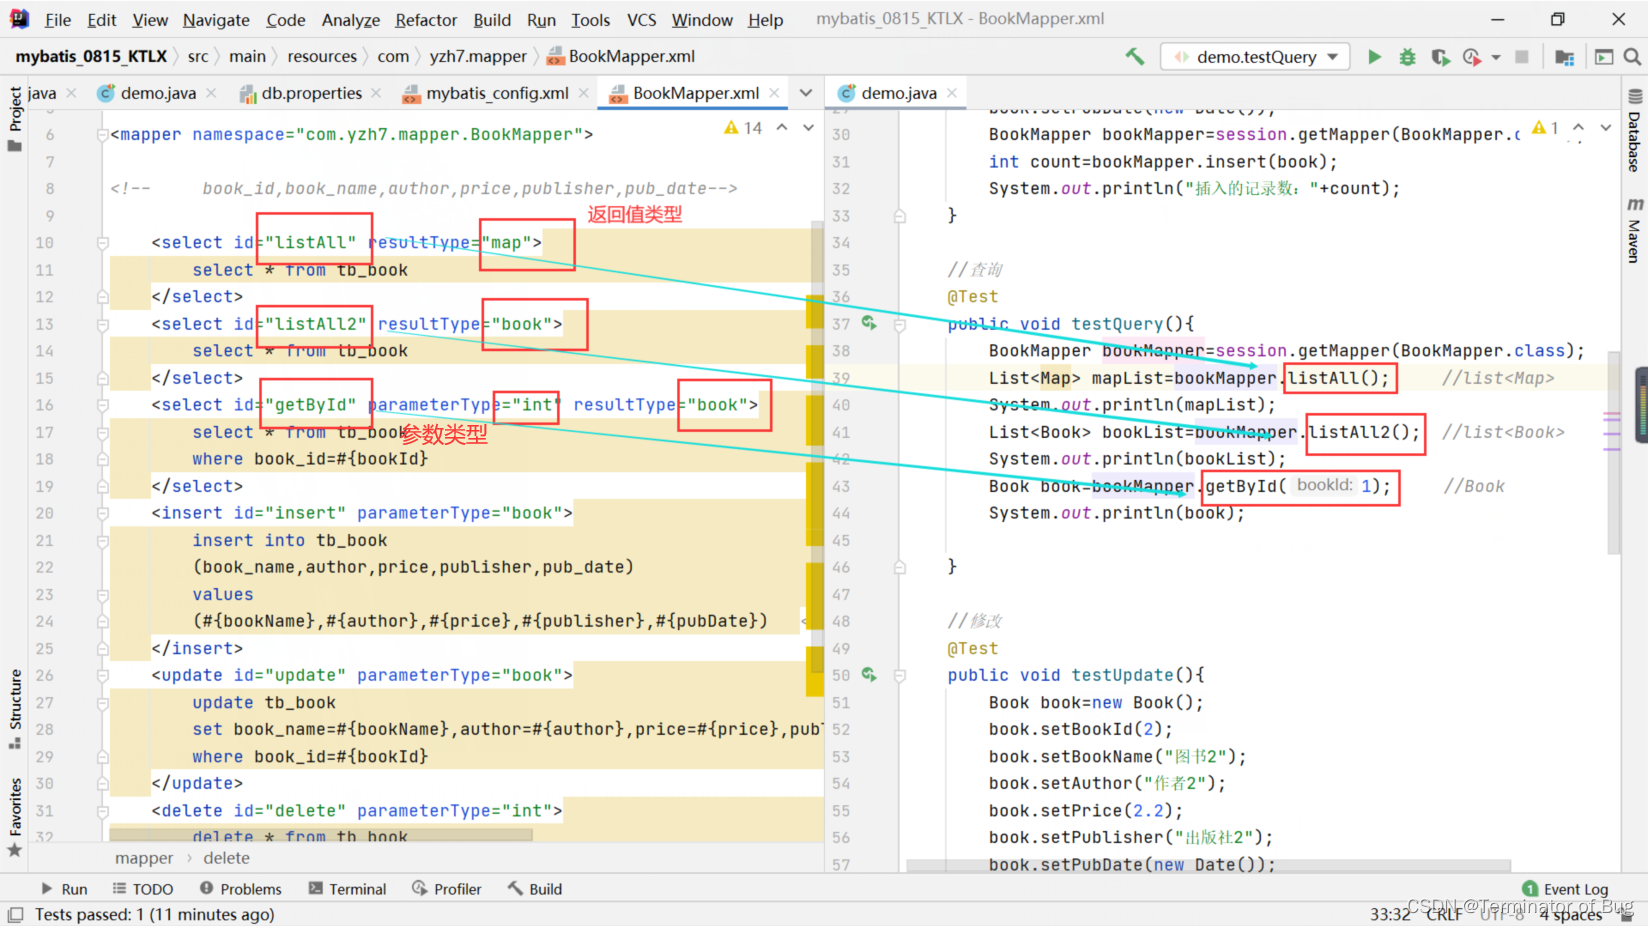The width and height of the screenshot is (1649, 926).
Task: Click horizontal scrollbar in XML editor
Action: point(320,834)
